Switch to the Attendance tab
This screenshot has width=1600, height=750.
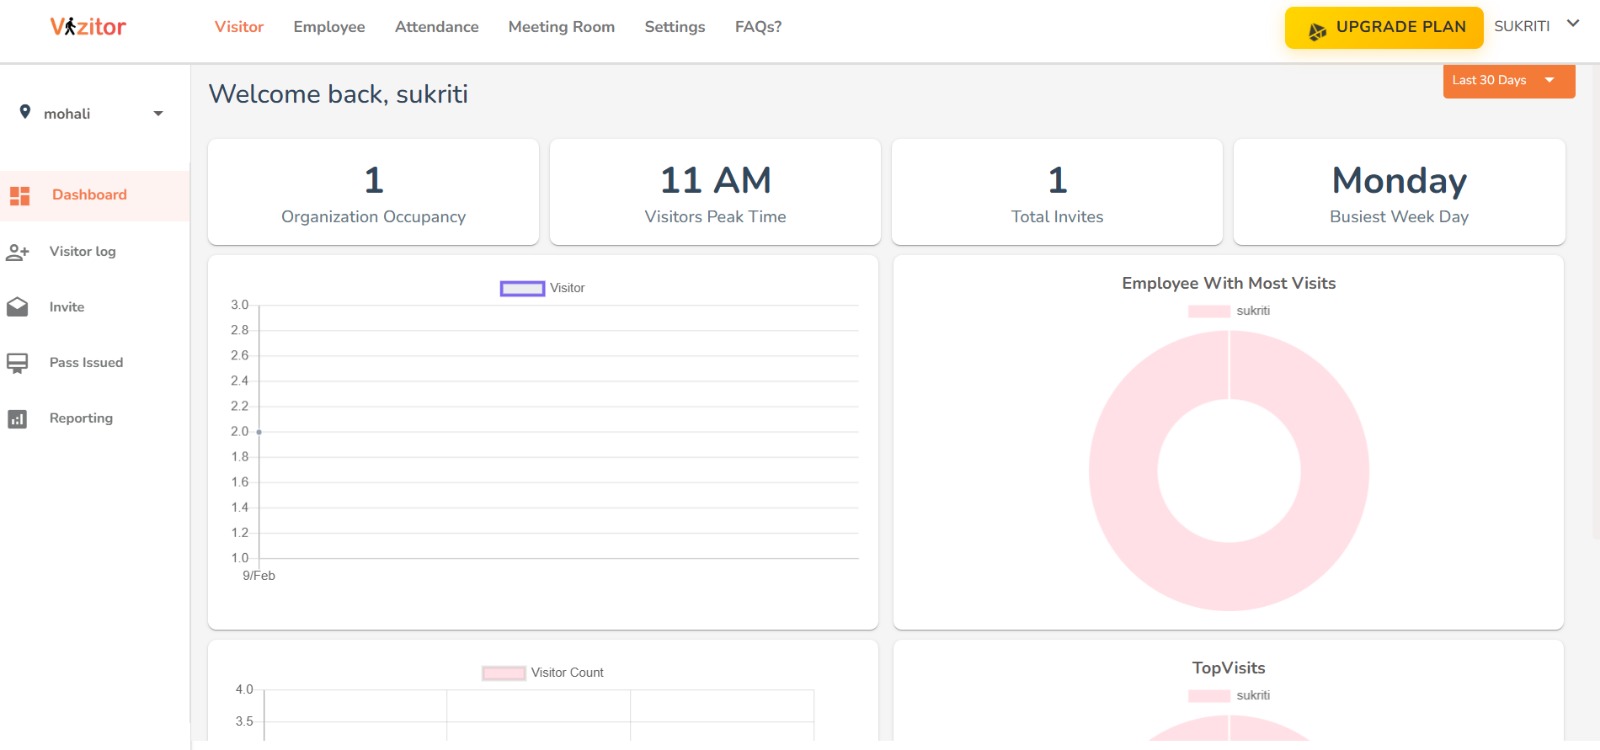pyautogui.click(x=437, y=27)
